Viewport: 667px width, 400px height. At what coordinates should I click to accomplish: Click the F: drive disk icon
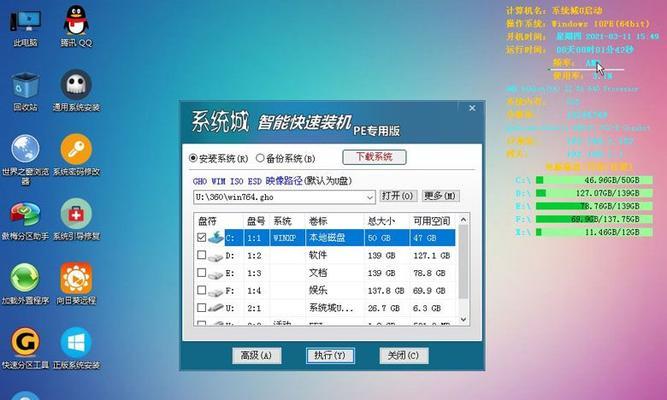216,291
